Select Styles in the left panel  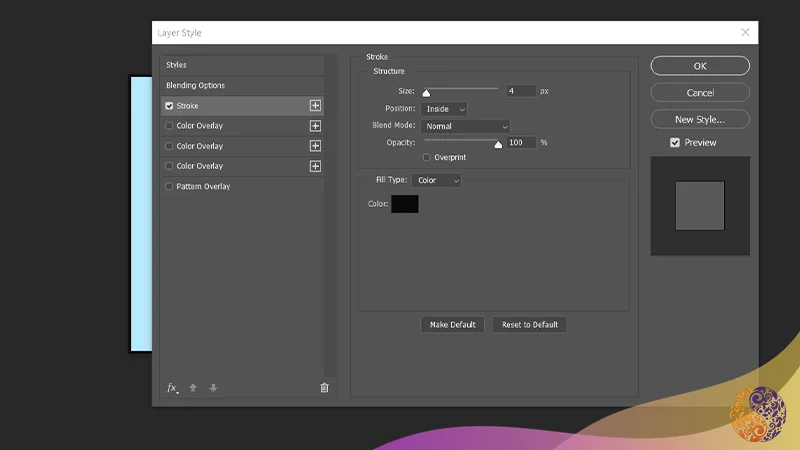coord(177,65)
